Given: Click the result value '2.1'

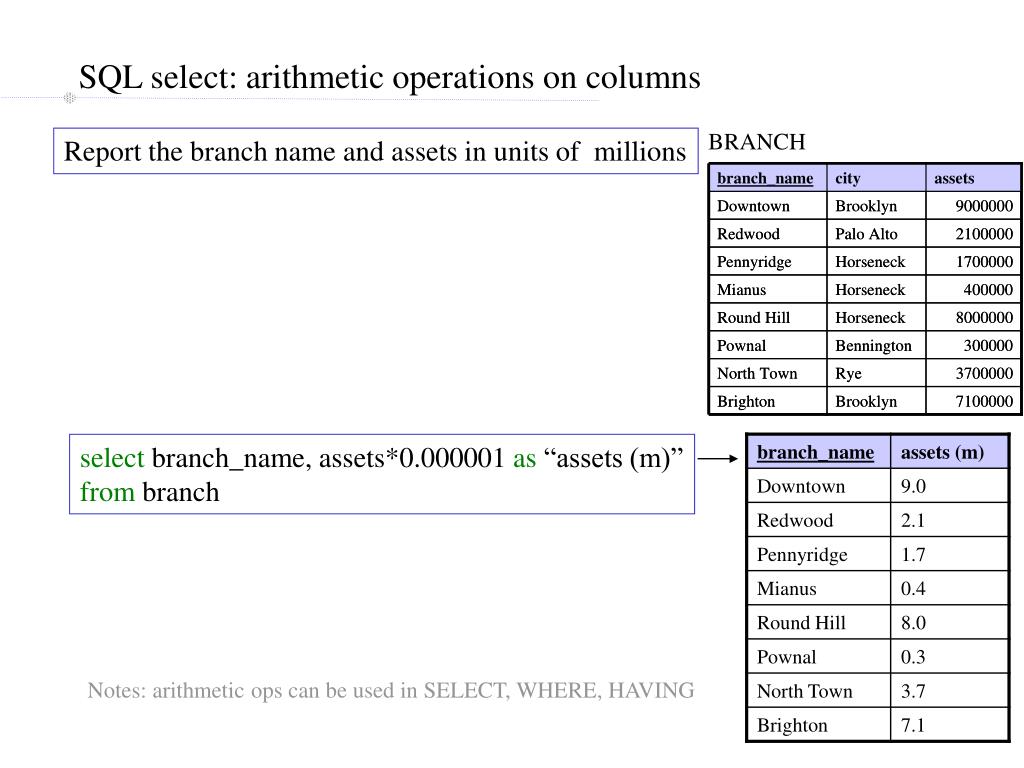Looking at the screenshot, I should click(x=912, y=520).
